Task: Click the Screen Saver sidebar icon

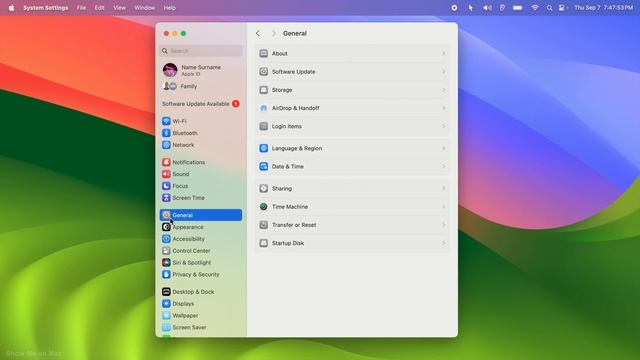Action: point(166,327)
